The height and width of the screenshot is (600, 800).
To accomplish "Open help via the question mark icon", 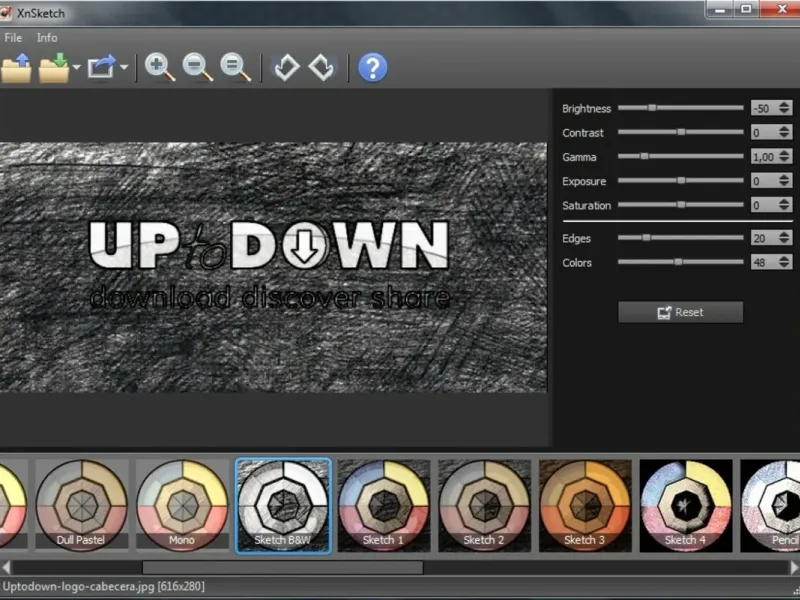I will tap(372, 68).
